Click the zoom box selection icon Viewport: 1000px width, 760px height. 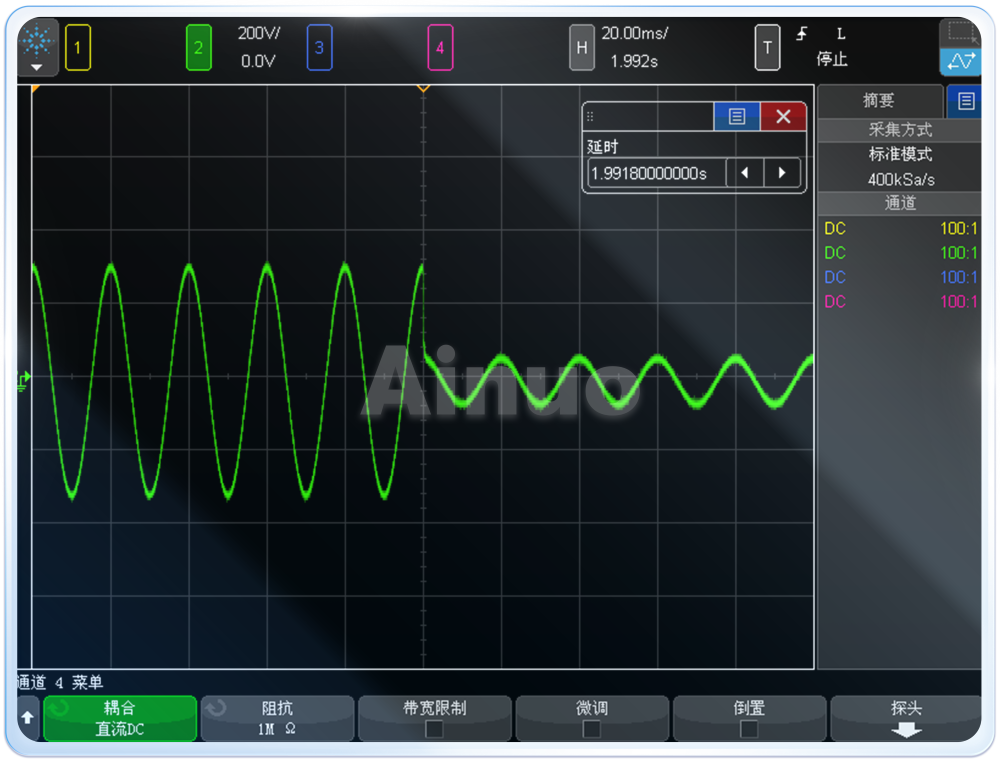point(960,33)
